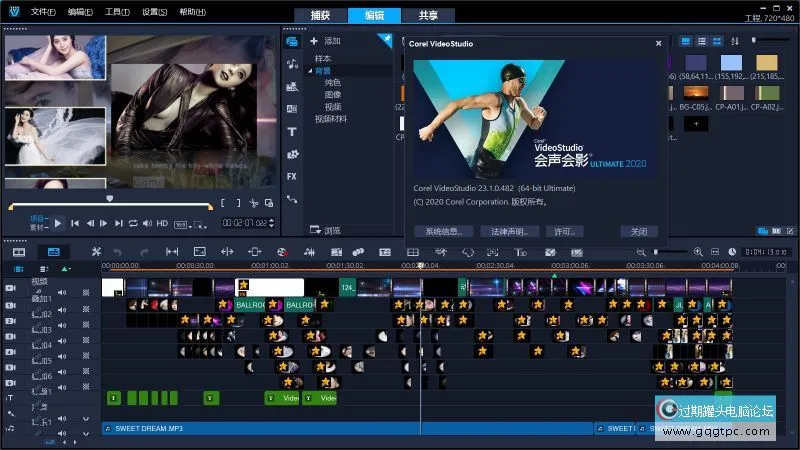Click the zoom-in magnifier on timeline
Image resolution: width=800 pixels, height=450 pixels.
point(697,252)
